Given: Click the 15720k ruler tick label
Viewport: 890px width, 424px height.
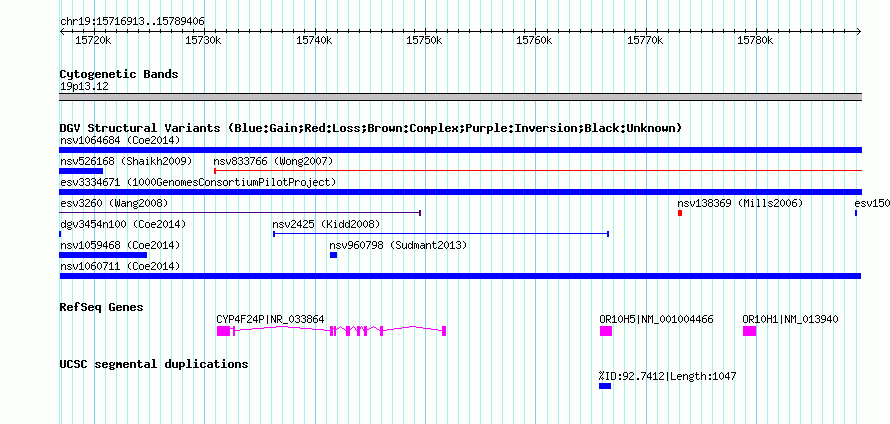Looking at the screenshot, I should pos(93,41).
